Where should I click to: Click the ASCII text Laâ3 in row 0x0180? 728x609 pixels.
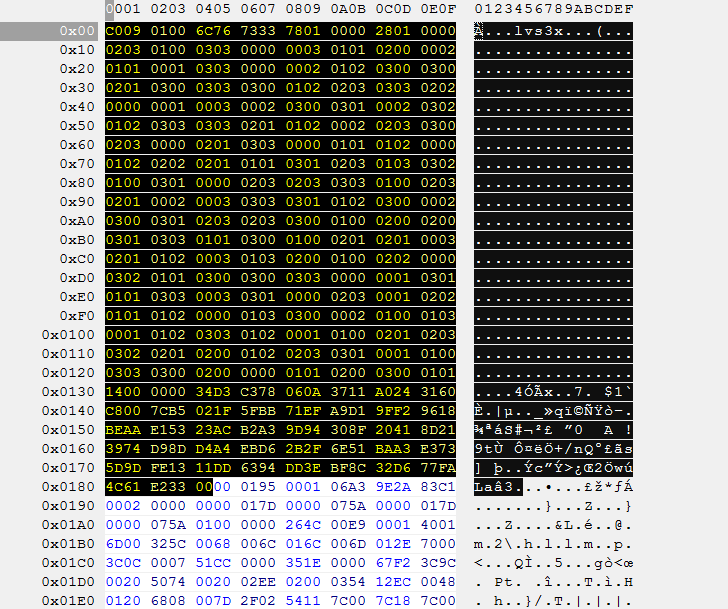(x=494, y=487)
